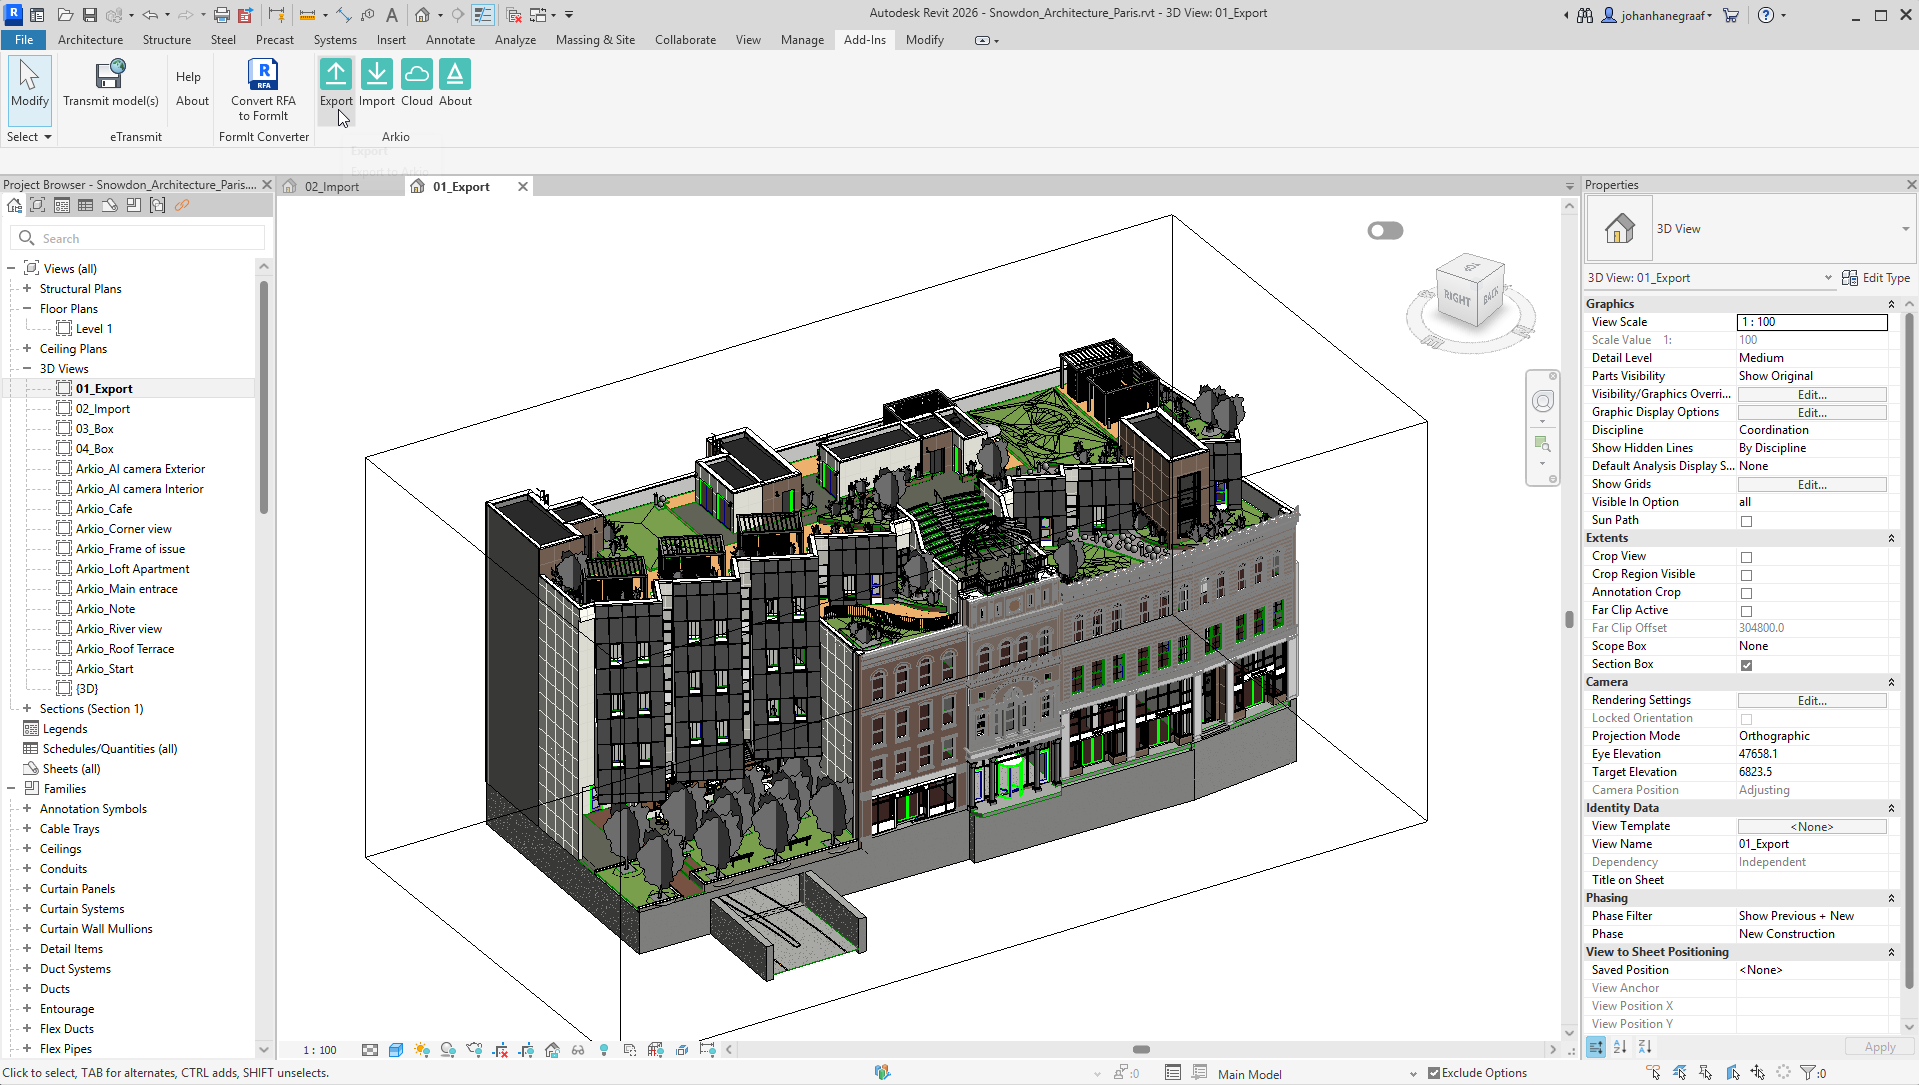Click Thin Lines icon in quick access toolbar
This screenshot has width=1919, height=1085.
[x=483, y=15]
